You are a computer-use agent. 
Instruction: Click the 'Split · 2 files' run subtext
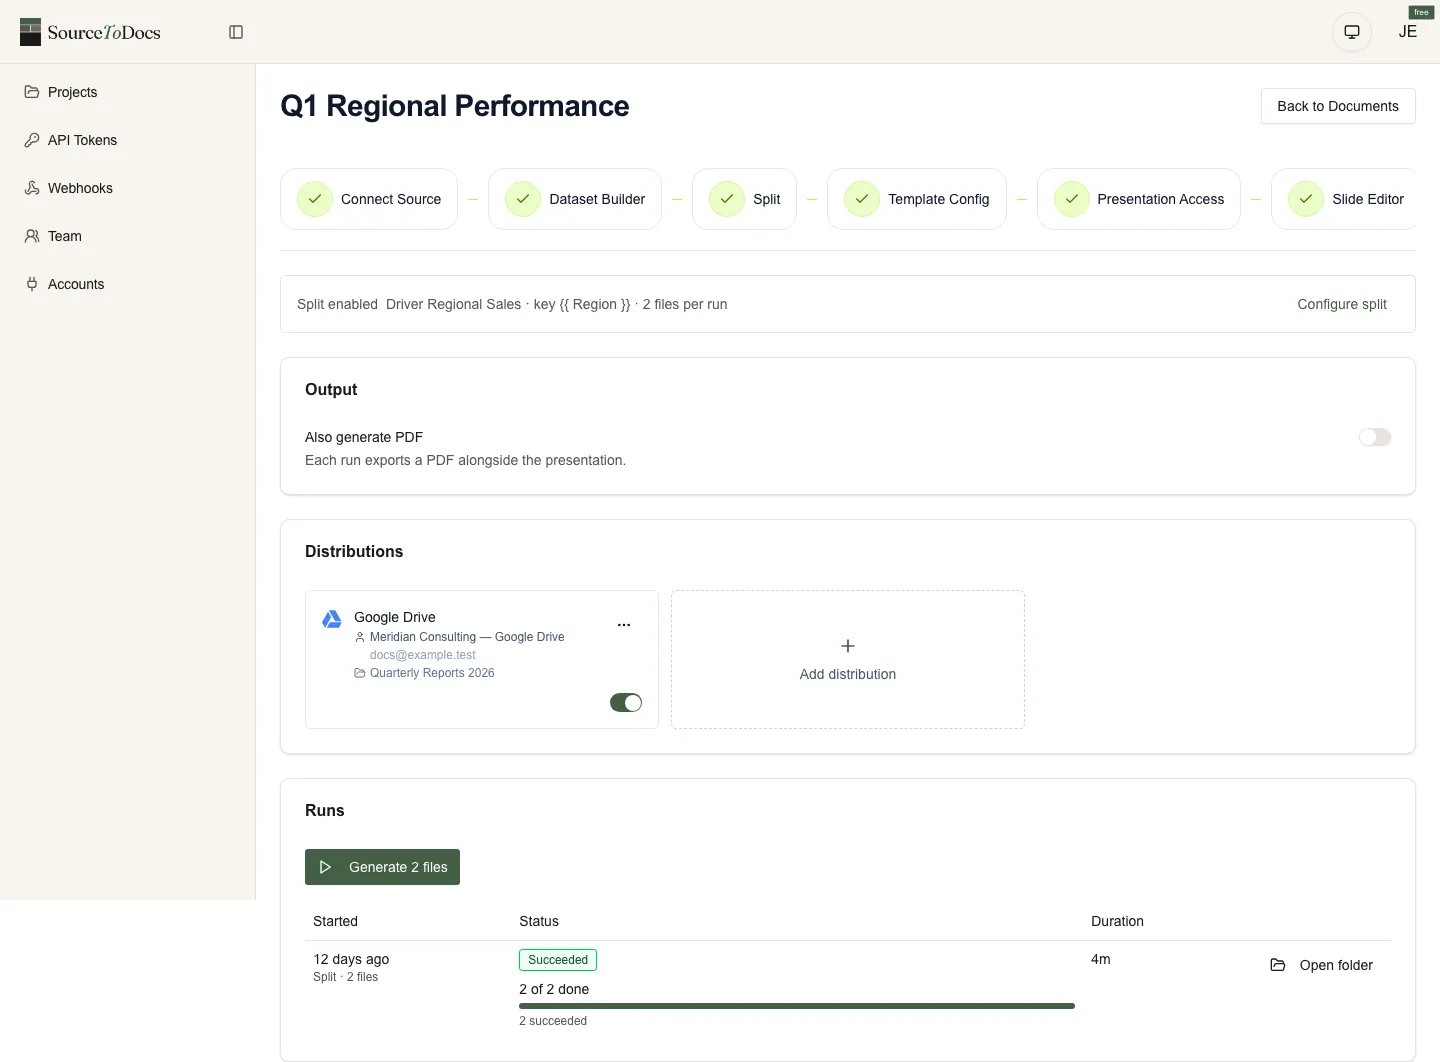click(346, 977)
